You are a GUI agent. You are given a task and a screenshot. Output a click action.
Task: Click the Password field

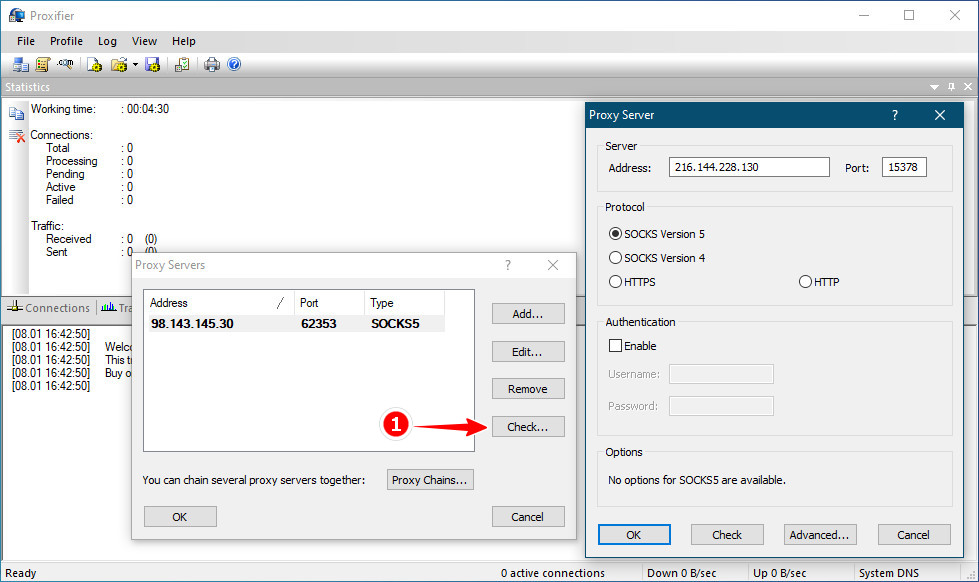click(x=721, y=406)
